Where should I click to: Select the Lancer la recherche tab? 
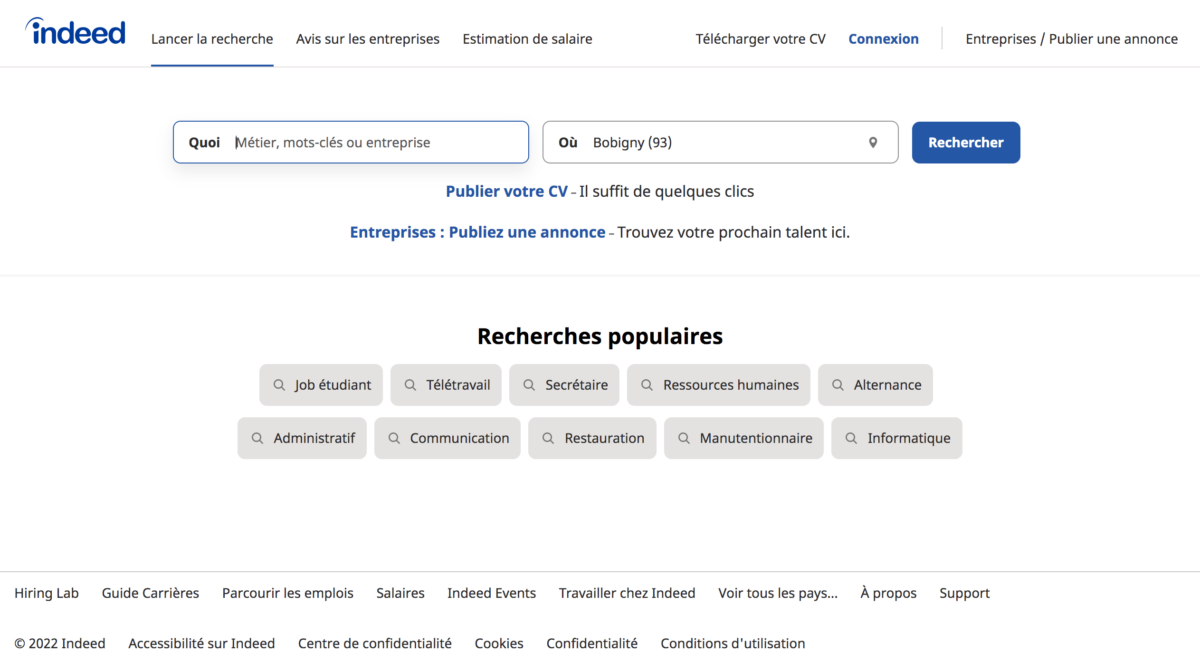212,39
